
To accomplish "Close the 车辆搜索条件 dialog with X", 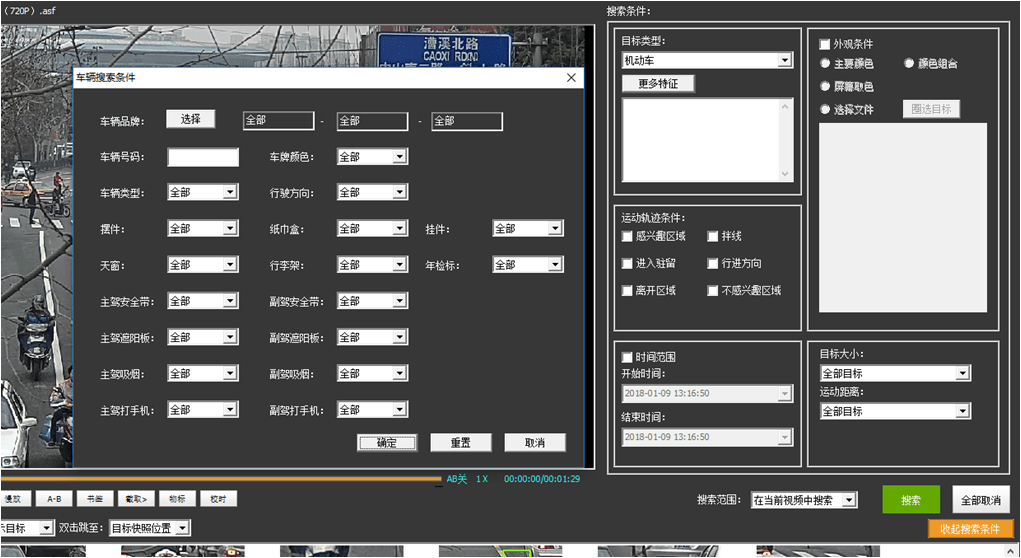I will [571, 77].
